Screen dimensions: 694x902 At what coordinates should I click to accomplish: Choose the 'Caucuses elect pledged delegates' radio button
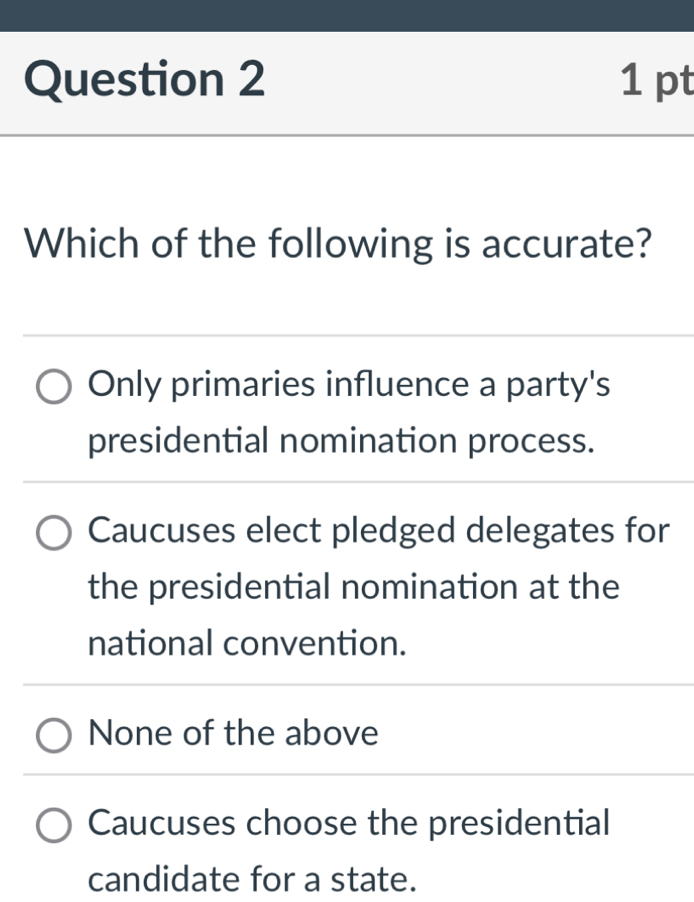pyautogui.click(x=54, y=533)
